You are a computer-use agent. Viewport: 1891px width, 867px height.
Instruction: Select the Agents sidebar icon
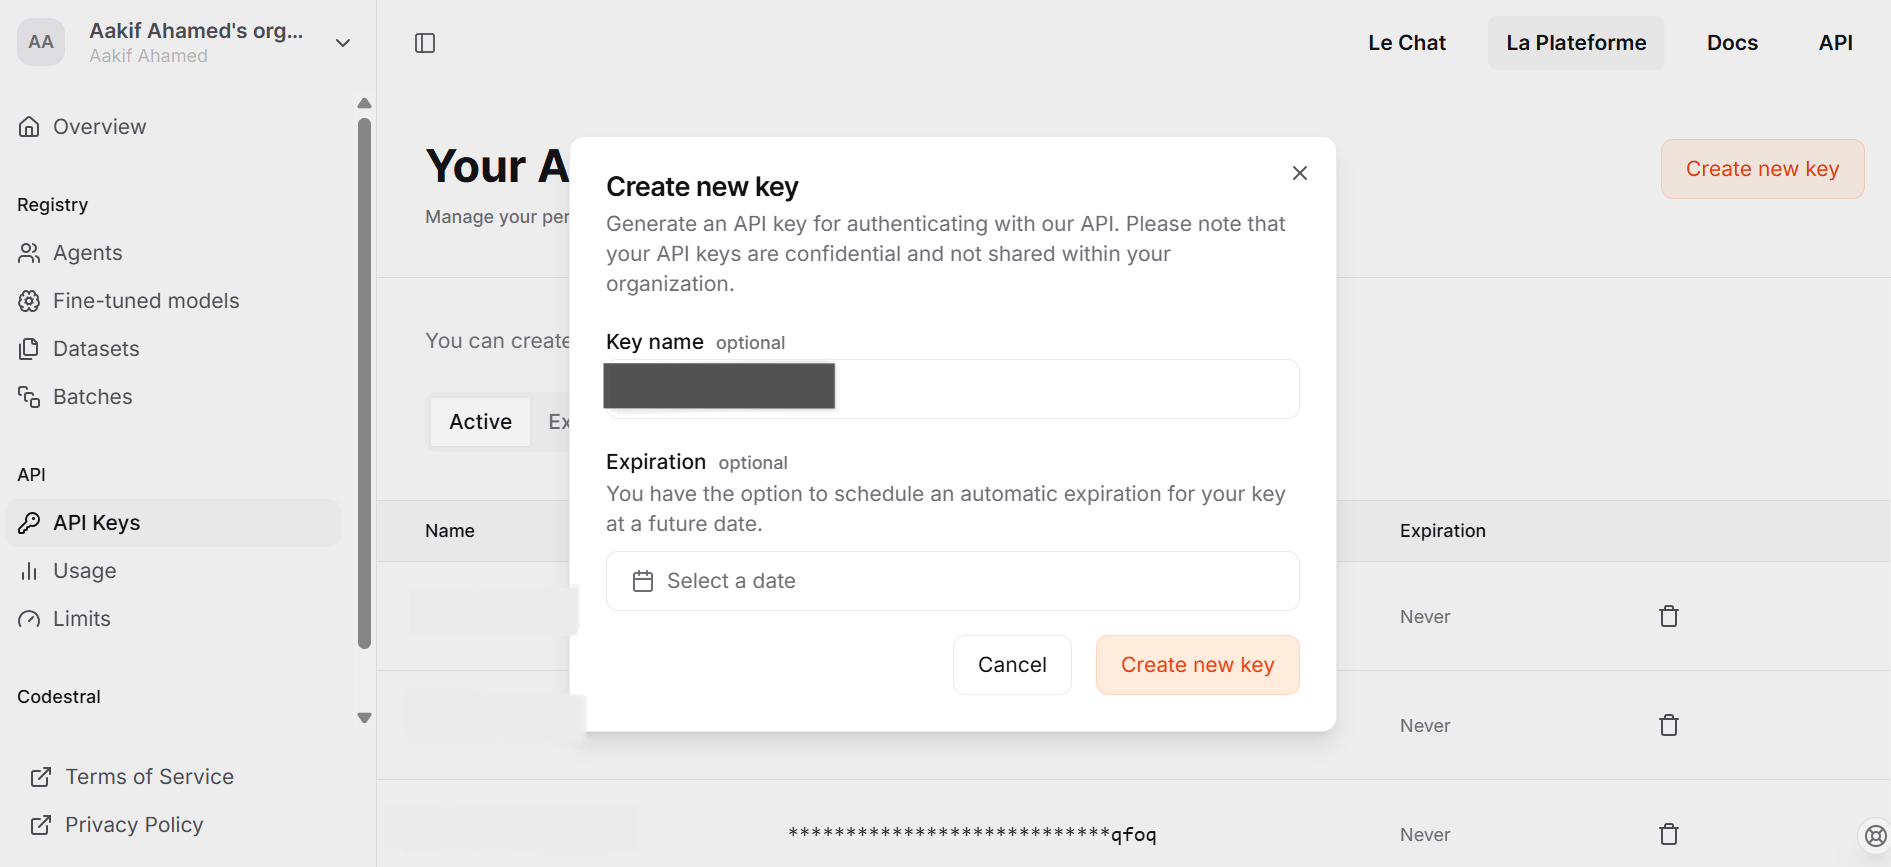[29, 253]
